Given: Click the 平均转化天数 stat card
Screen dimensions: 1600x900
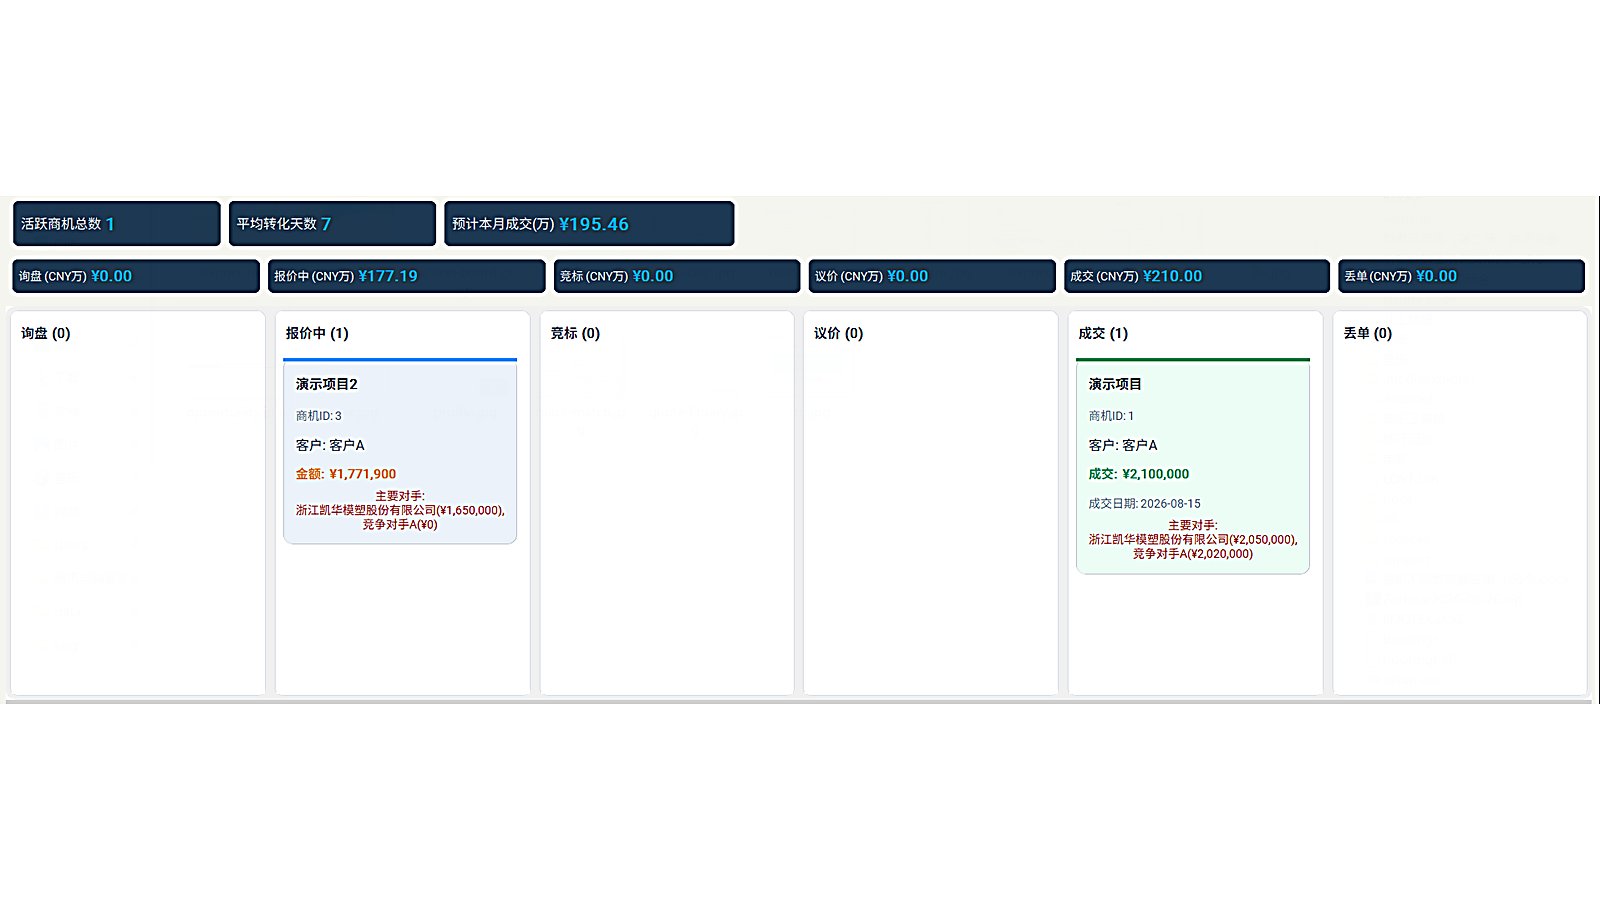Looking at the screenshot, I should click(332, 224).
